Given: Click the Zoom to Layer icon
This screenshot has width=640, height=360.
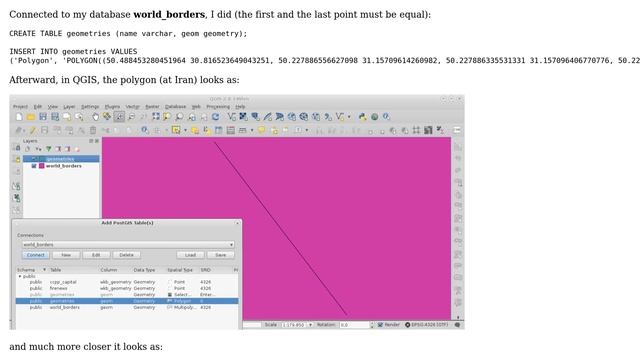Looking at the screenshot, I should tap(179, 117).
